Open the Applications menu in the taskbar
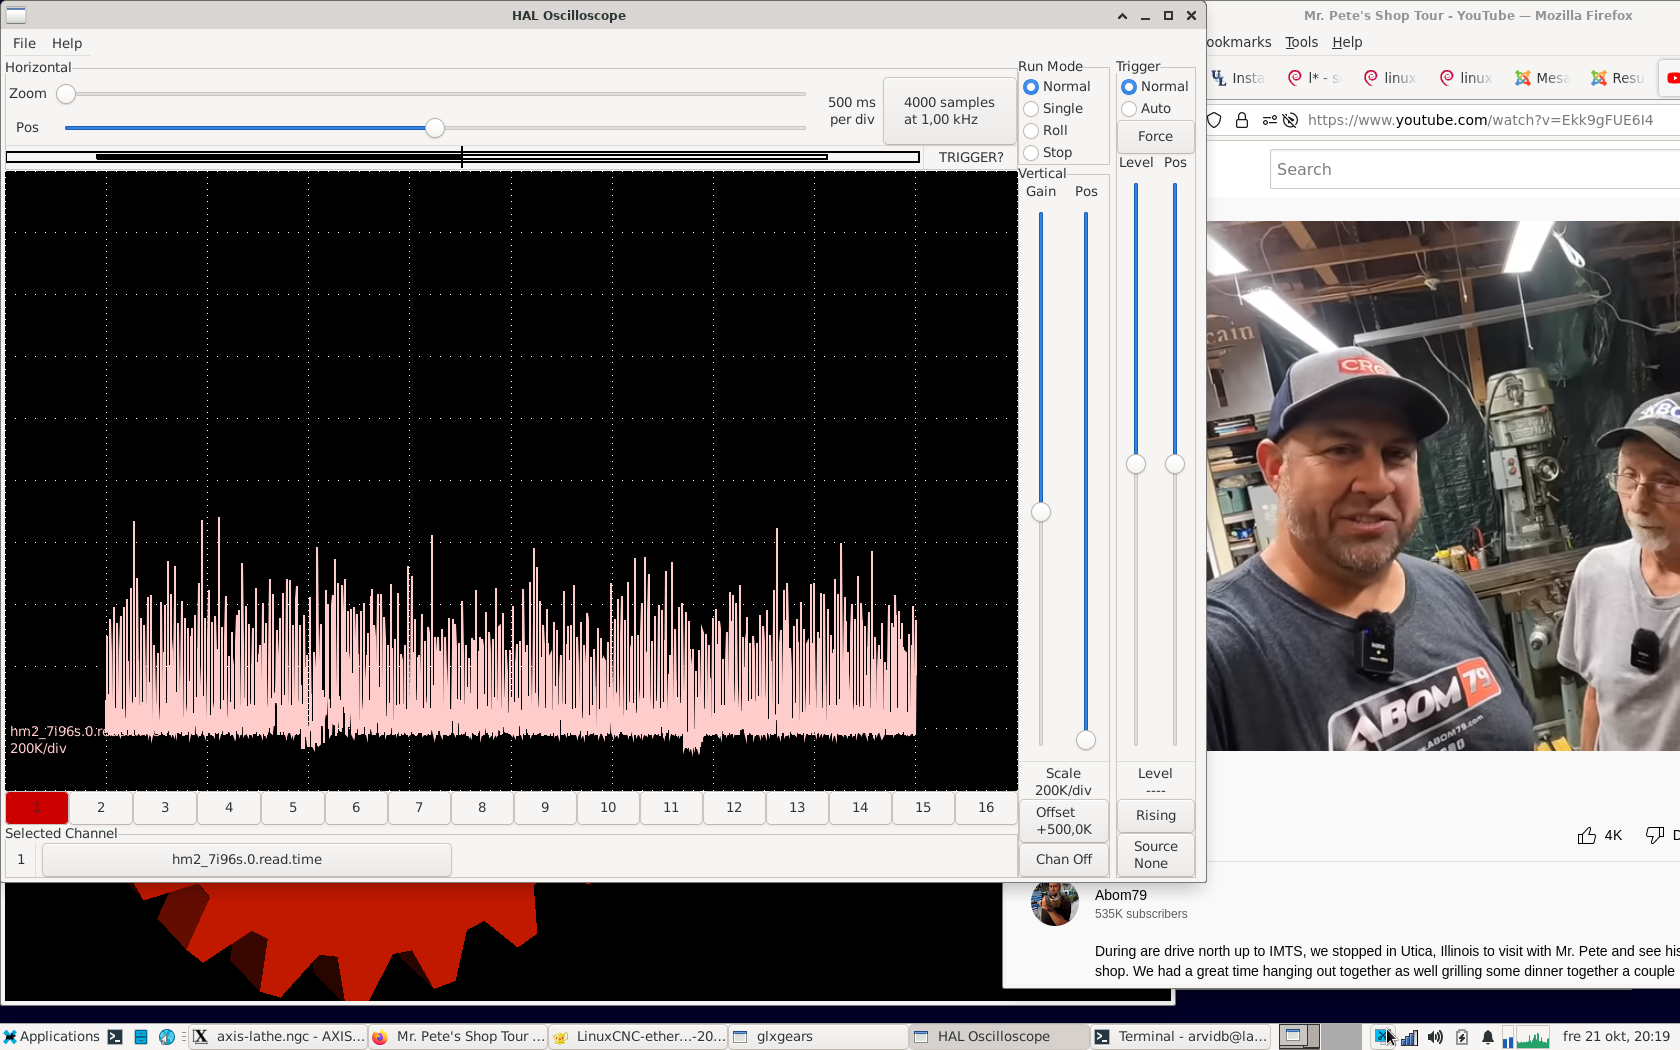The height and width of the screenshot is (1050, 1680). [51, 1036]
